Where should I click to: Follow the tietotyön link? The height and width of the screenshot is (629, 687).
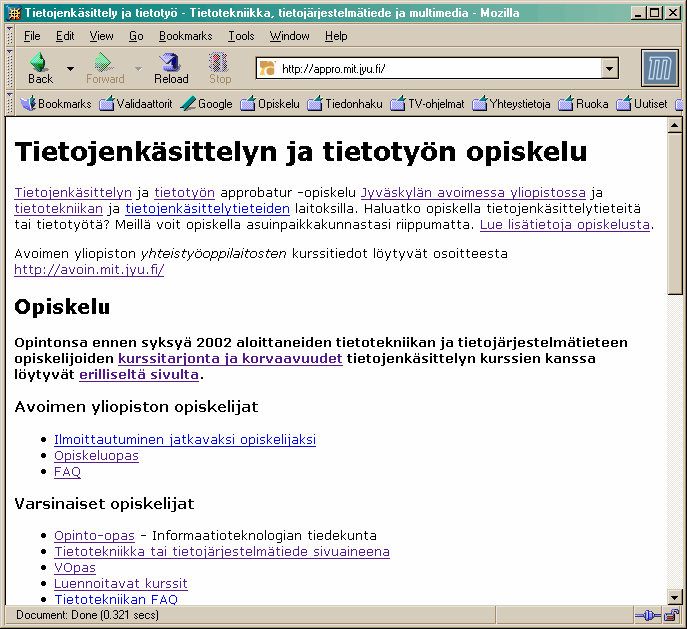pyautogui.click(x=184, y=193)
